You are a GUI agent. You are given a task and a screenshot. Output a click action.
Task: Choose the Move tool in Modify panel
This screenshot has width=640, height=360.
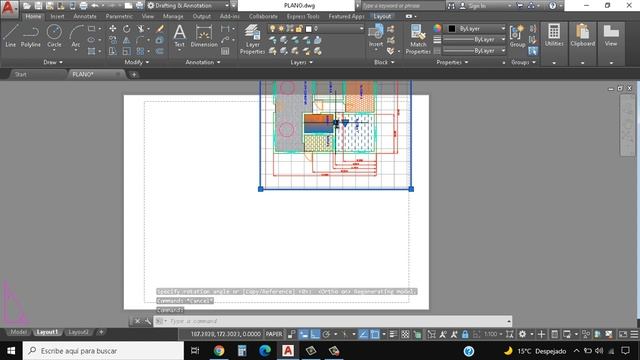113,29
